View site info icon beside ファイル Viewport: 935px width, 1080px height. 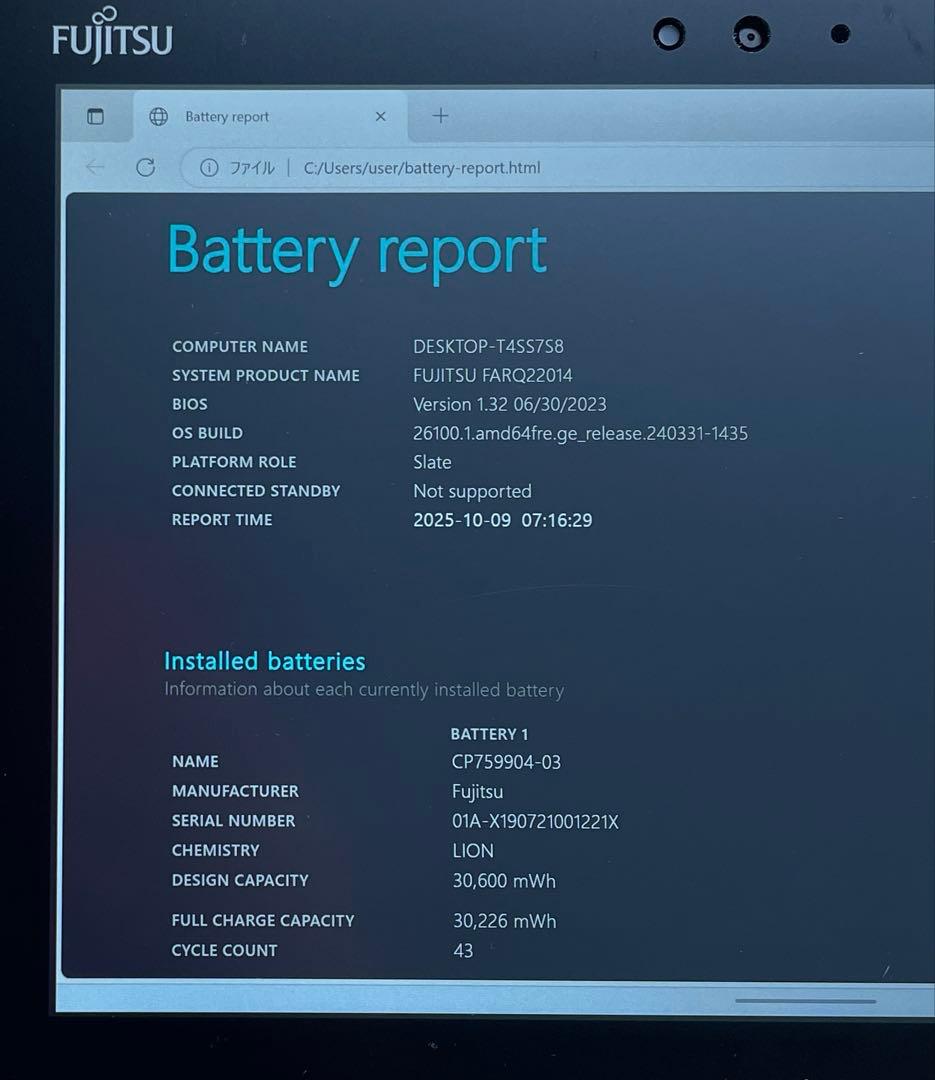click(209, 167)
